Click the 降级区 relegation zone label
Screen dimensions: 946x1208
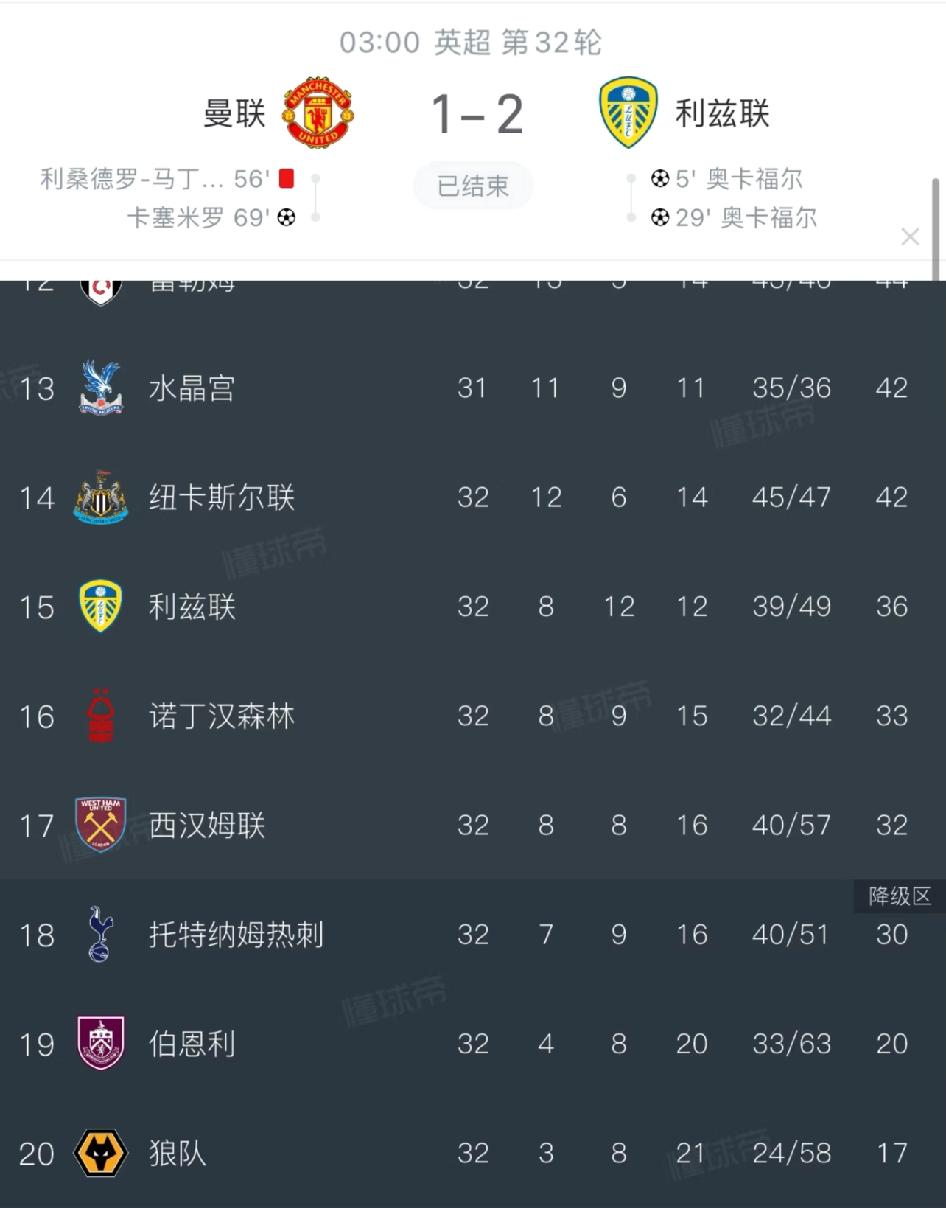point(899,897)
